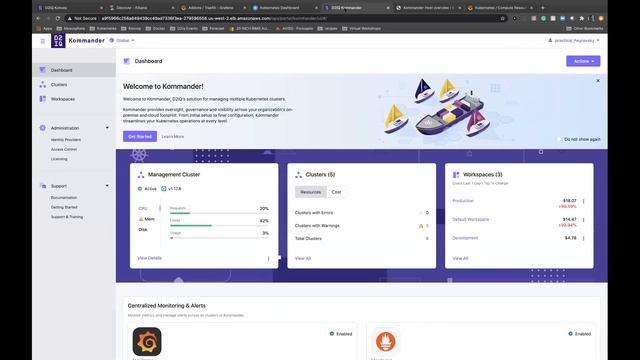The width and height of the screenshot is (640, 360).
Task: Bookmark this page with star icon
Action: (502, 18)
